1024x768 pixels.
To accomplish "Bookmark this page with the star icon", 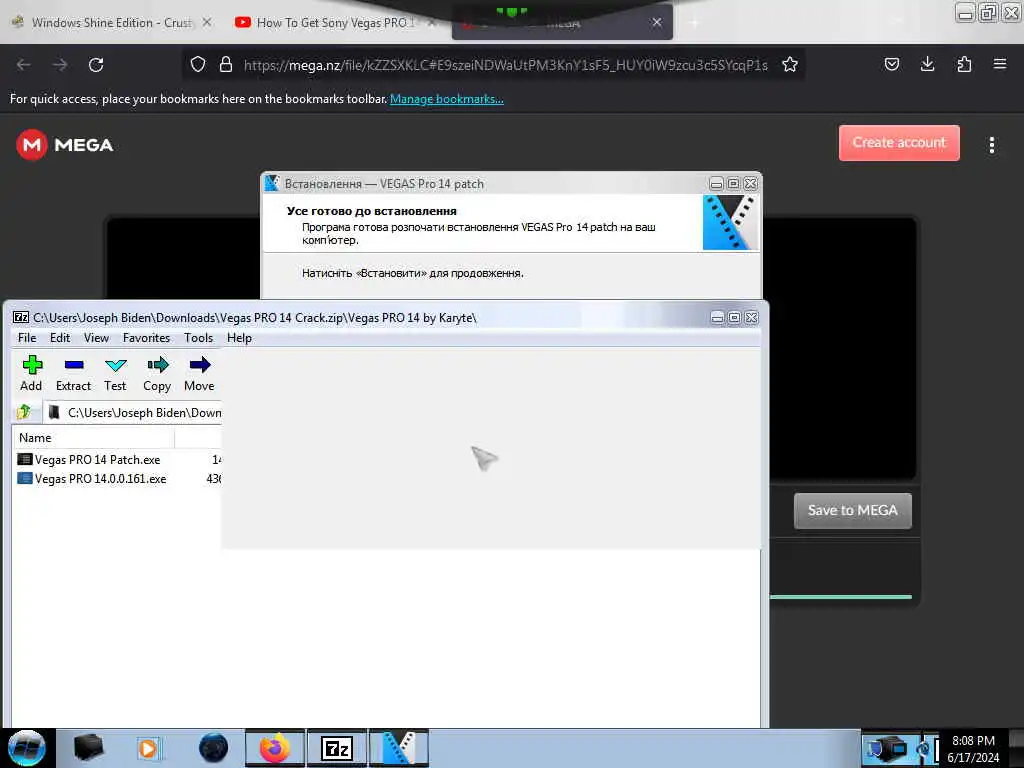I will (x=790, y=64).
